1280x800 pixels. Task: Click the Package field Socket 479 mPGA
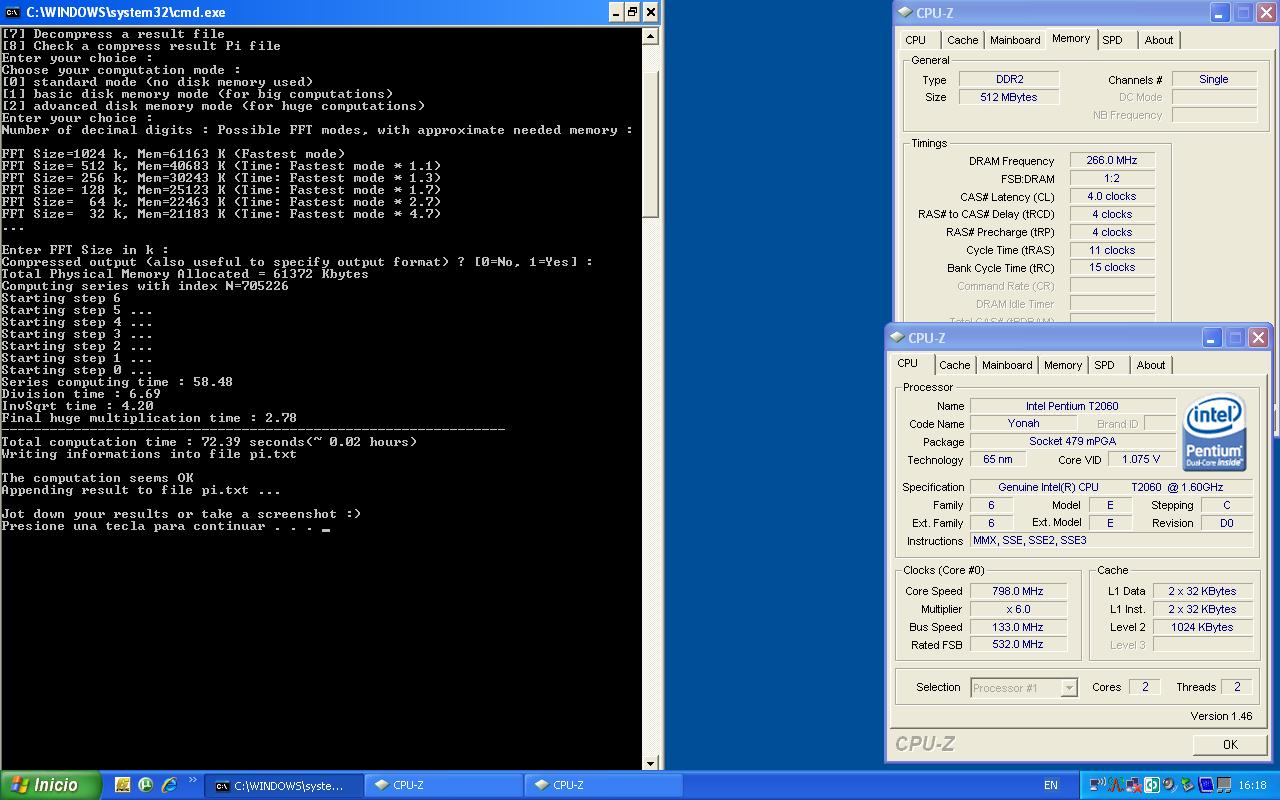(1072, 442)
